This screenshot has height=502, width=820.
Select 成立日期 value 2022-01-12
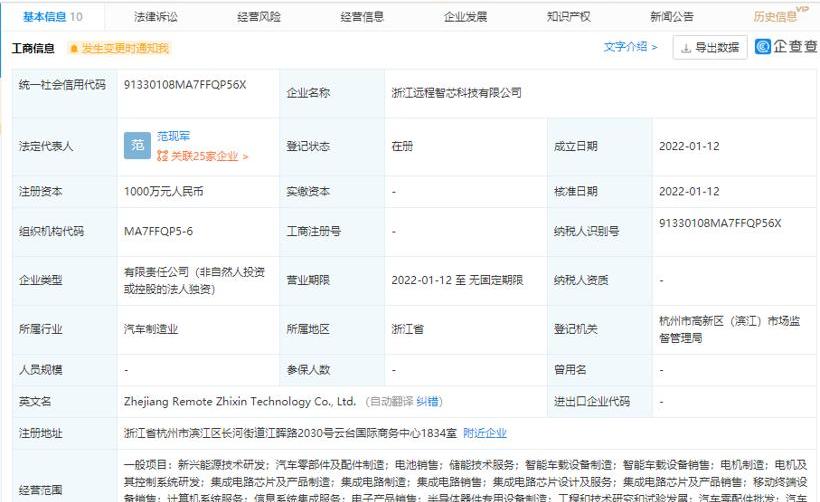[689, 146]
